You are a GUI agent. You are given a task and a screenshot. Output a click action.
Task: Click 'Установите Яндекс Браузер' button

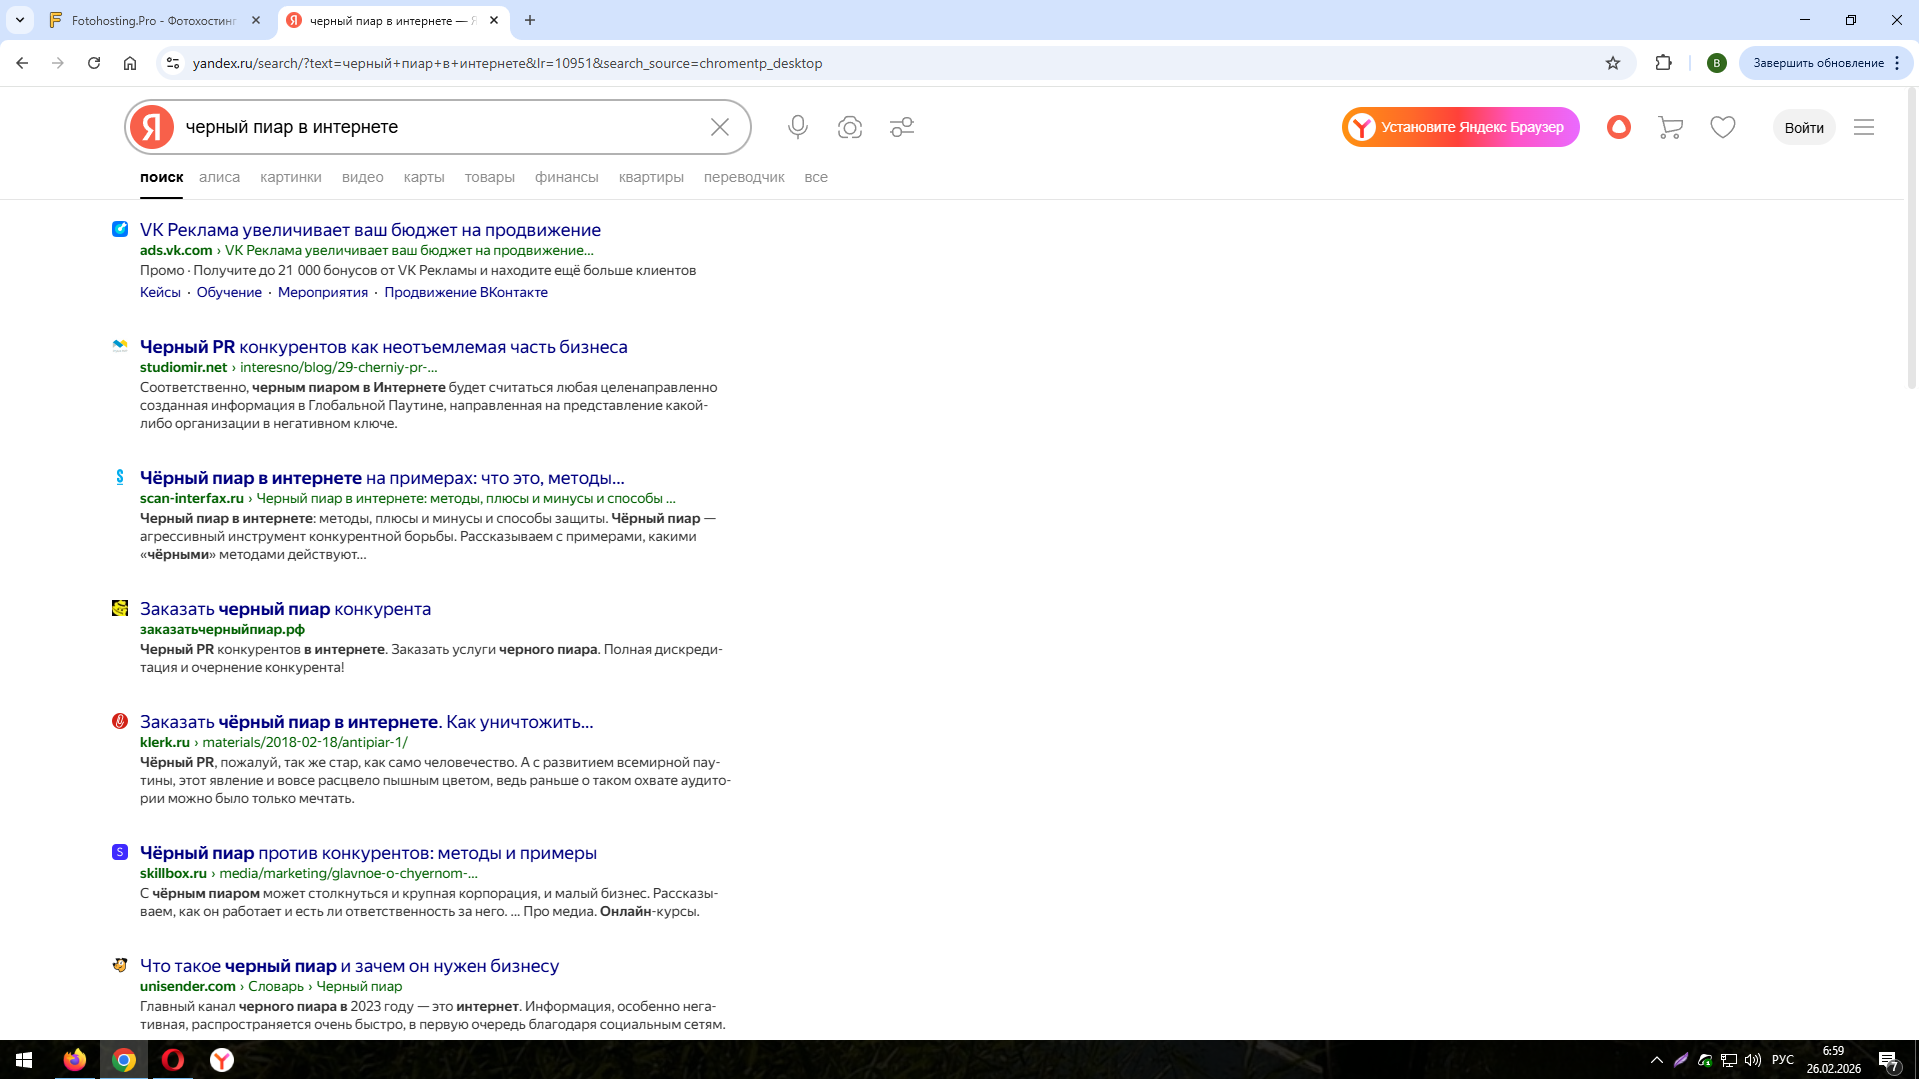click(1460, 127)
